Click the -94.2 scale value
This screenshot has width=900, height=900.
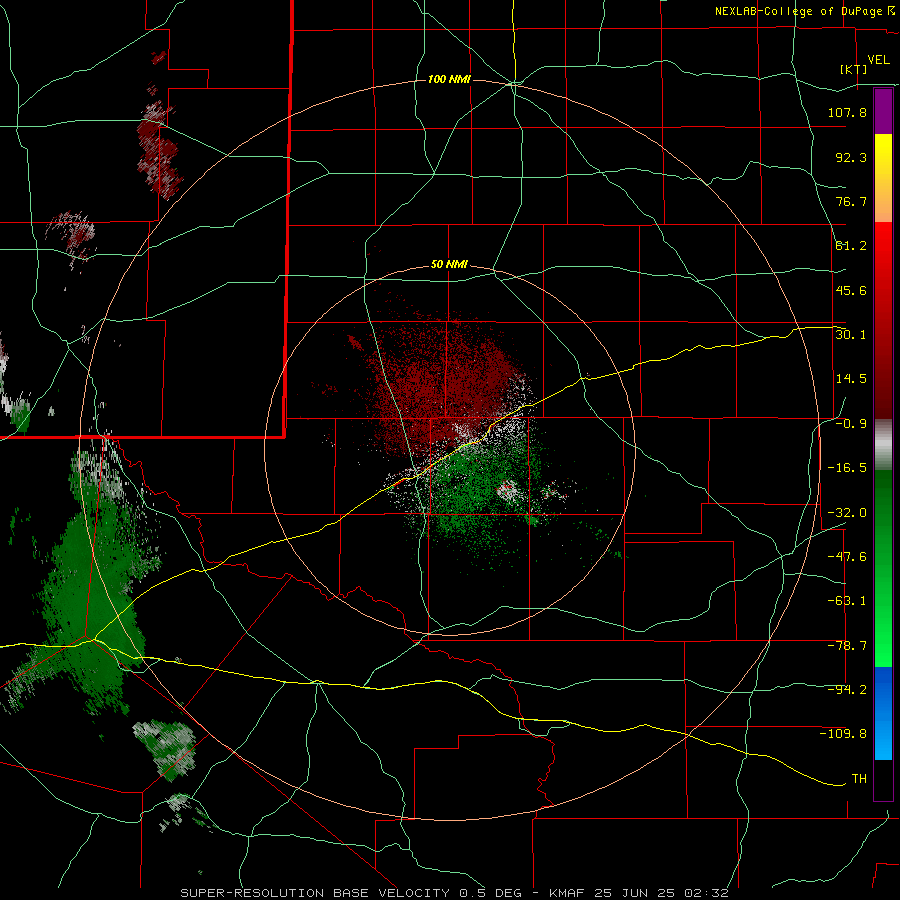847,690
